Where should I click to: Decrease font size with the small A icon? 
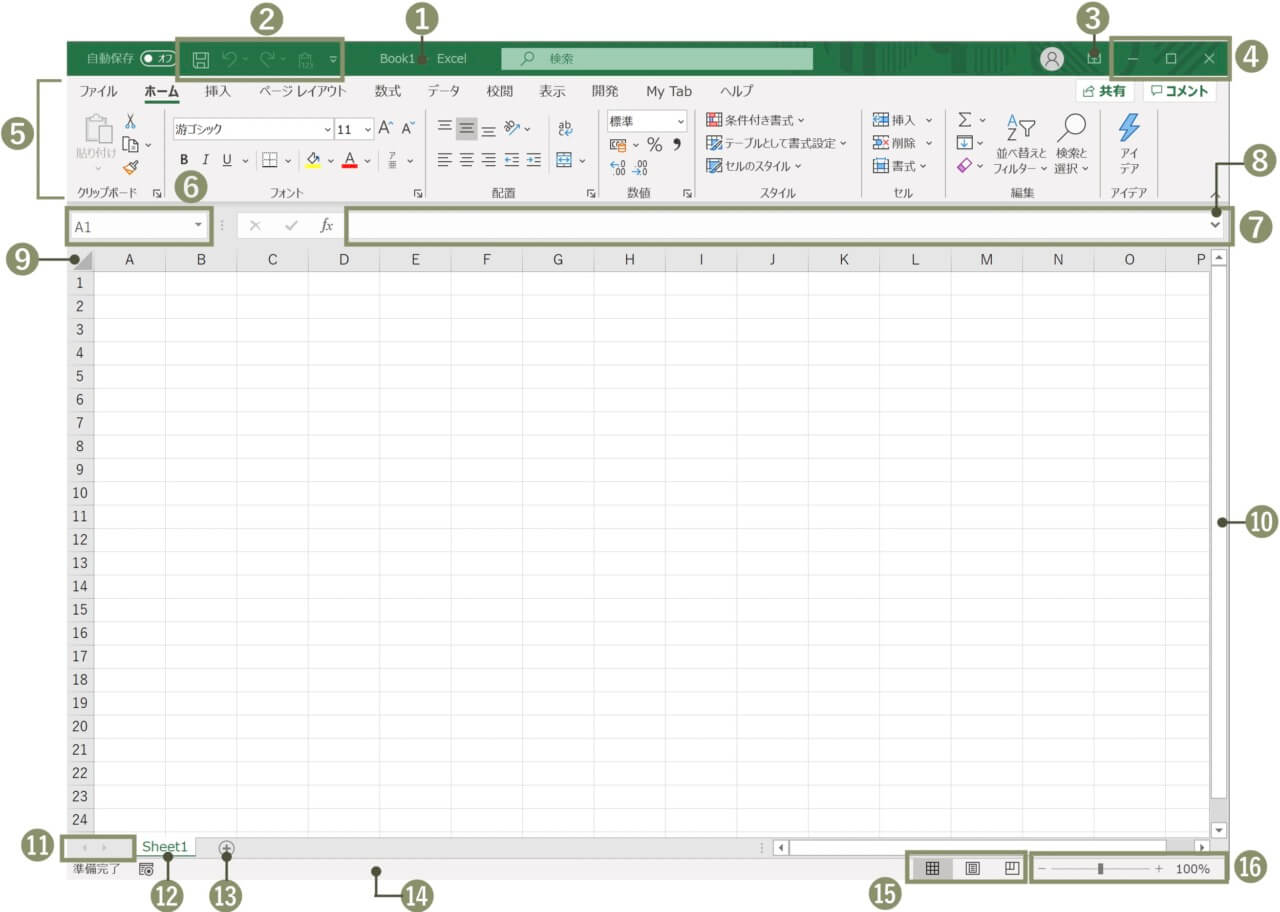point(408,129)
